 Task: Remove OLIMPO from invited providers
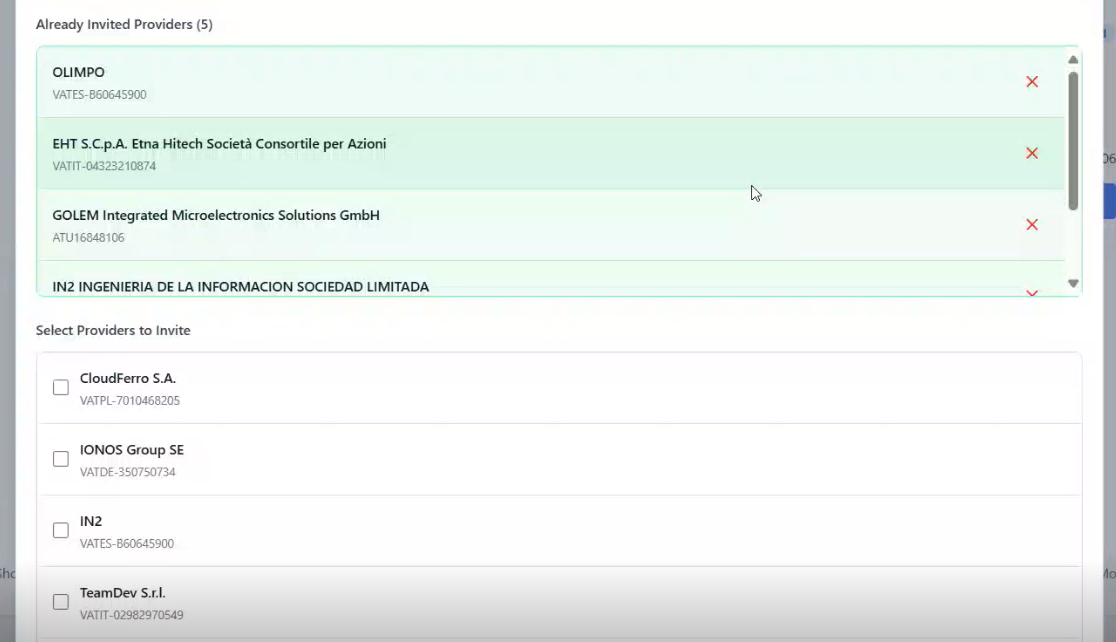[1032, 82]
